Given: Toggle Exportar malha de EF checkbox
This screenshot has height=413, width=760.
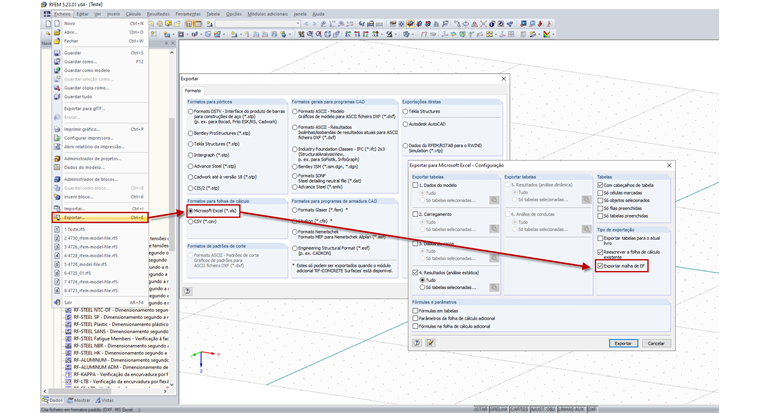Looking at the screenshot, I should coord(601,266).
